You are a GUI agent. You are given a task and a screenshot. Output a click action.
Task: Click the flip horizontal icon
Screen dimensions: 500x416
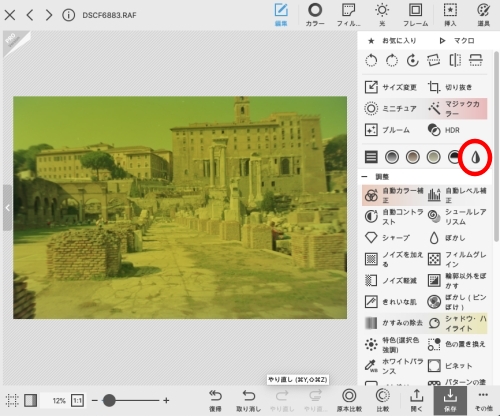click(455, 60)
